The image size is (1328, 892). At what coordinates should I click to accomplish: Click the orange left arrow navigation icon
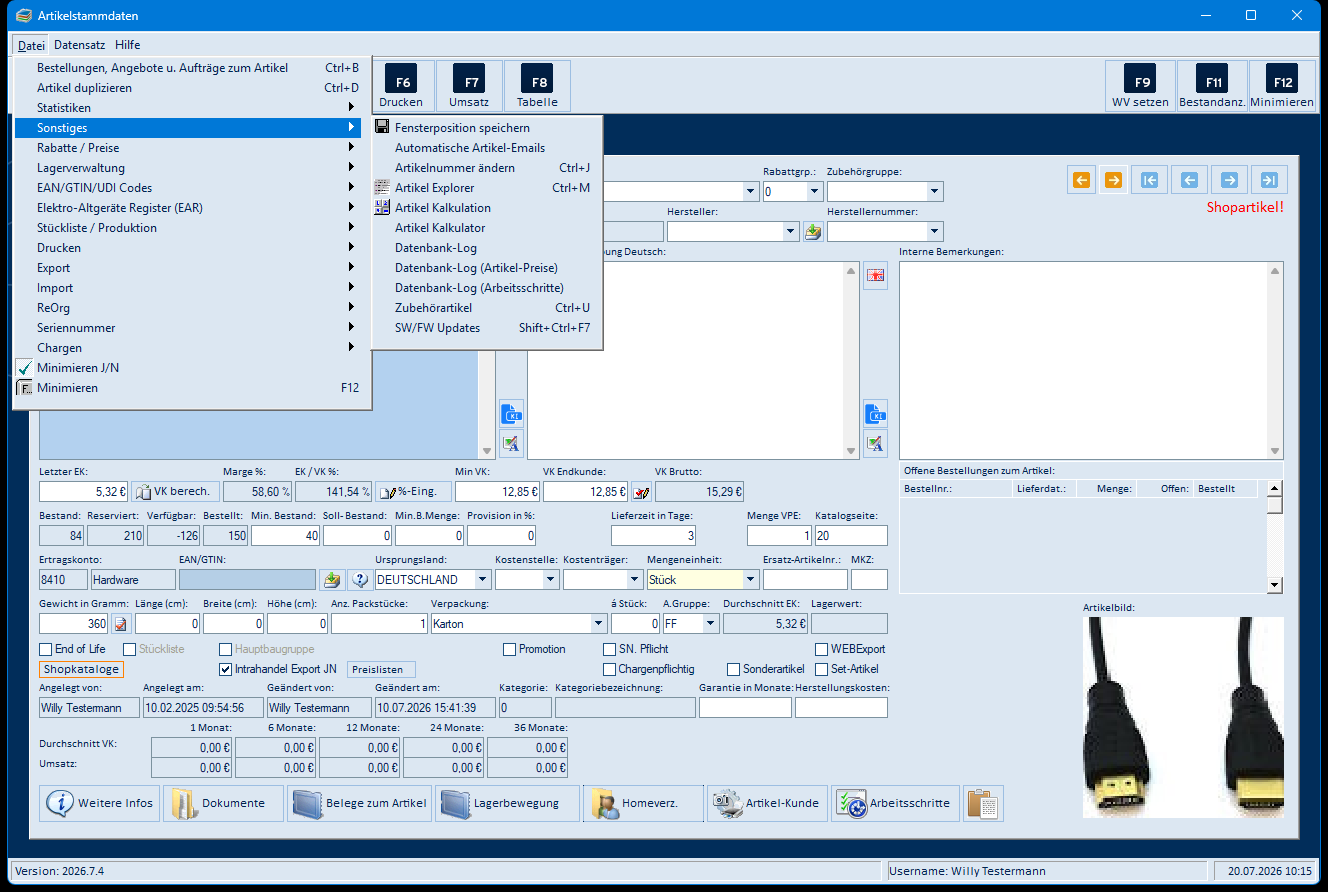click(x=1081, y=180)
